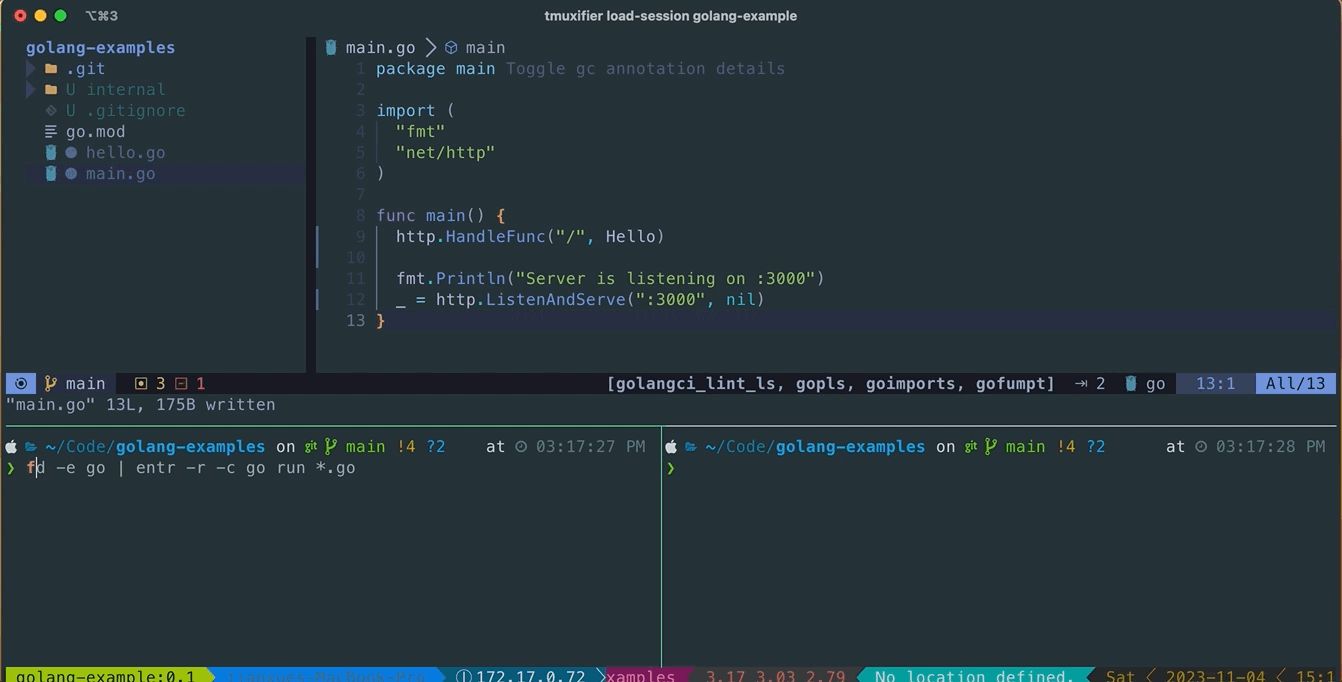Click the cube symbol icon in breadcrumb
The width and height of the screenshot is (1342, 682).
(x=451, y=48)
